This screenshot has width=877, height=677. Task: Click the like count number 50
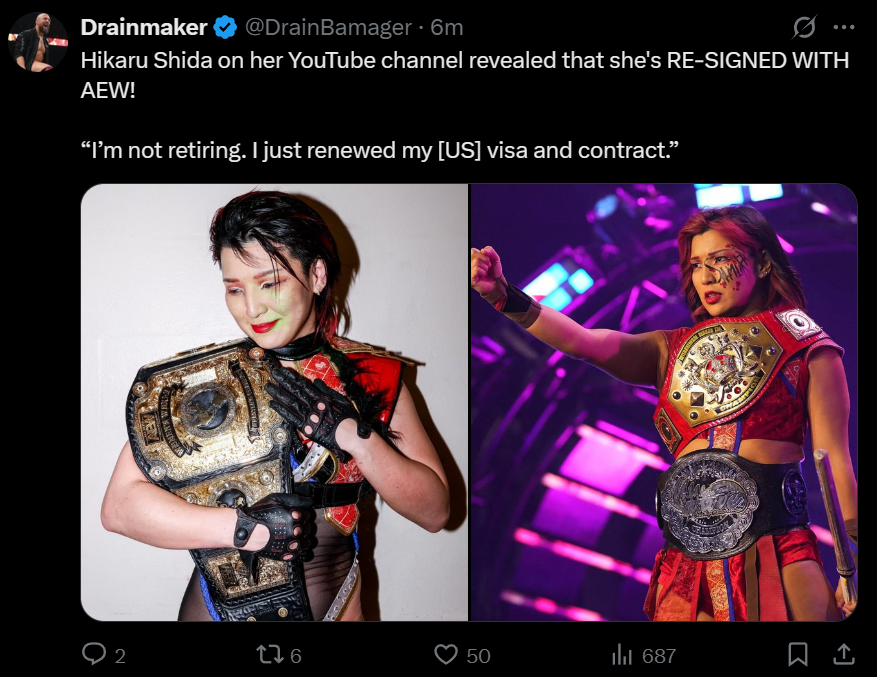point(478,656)
